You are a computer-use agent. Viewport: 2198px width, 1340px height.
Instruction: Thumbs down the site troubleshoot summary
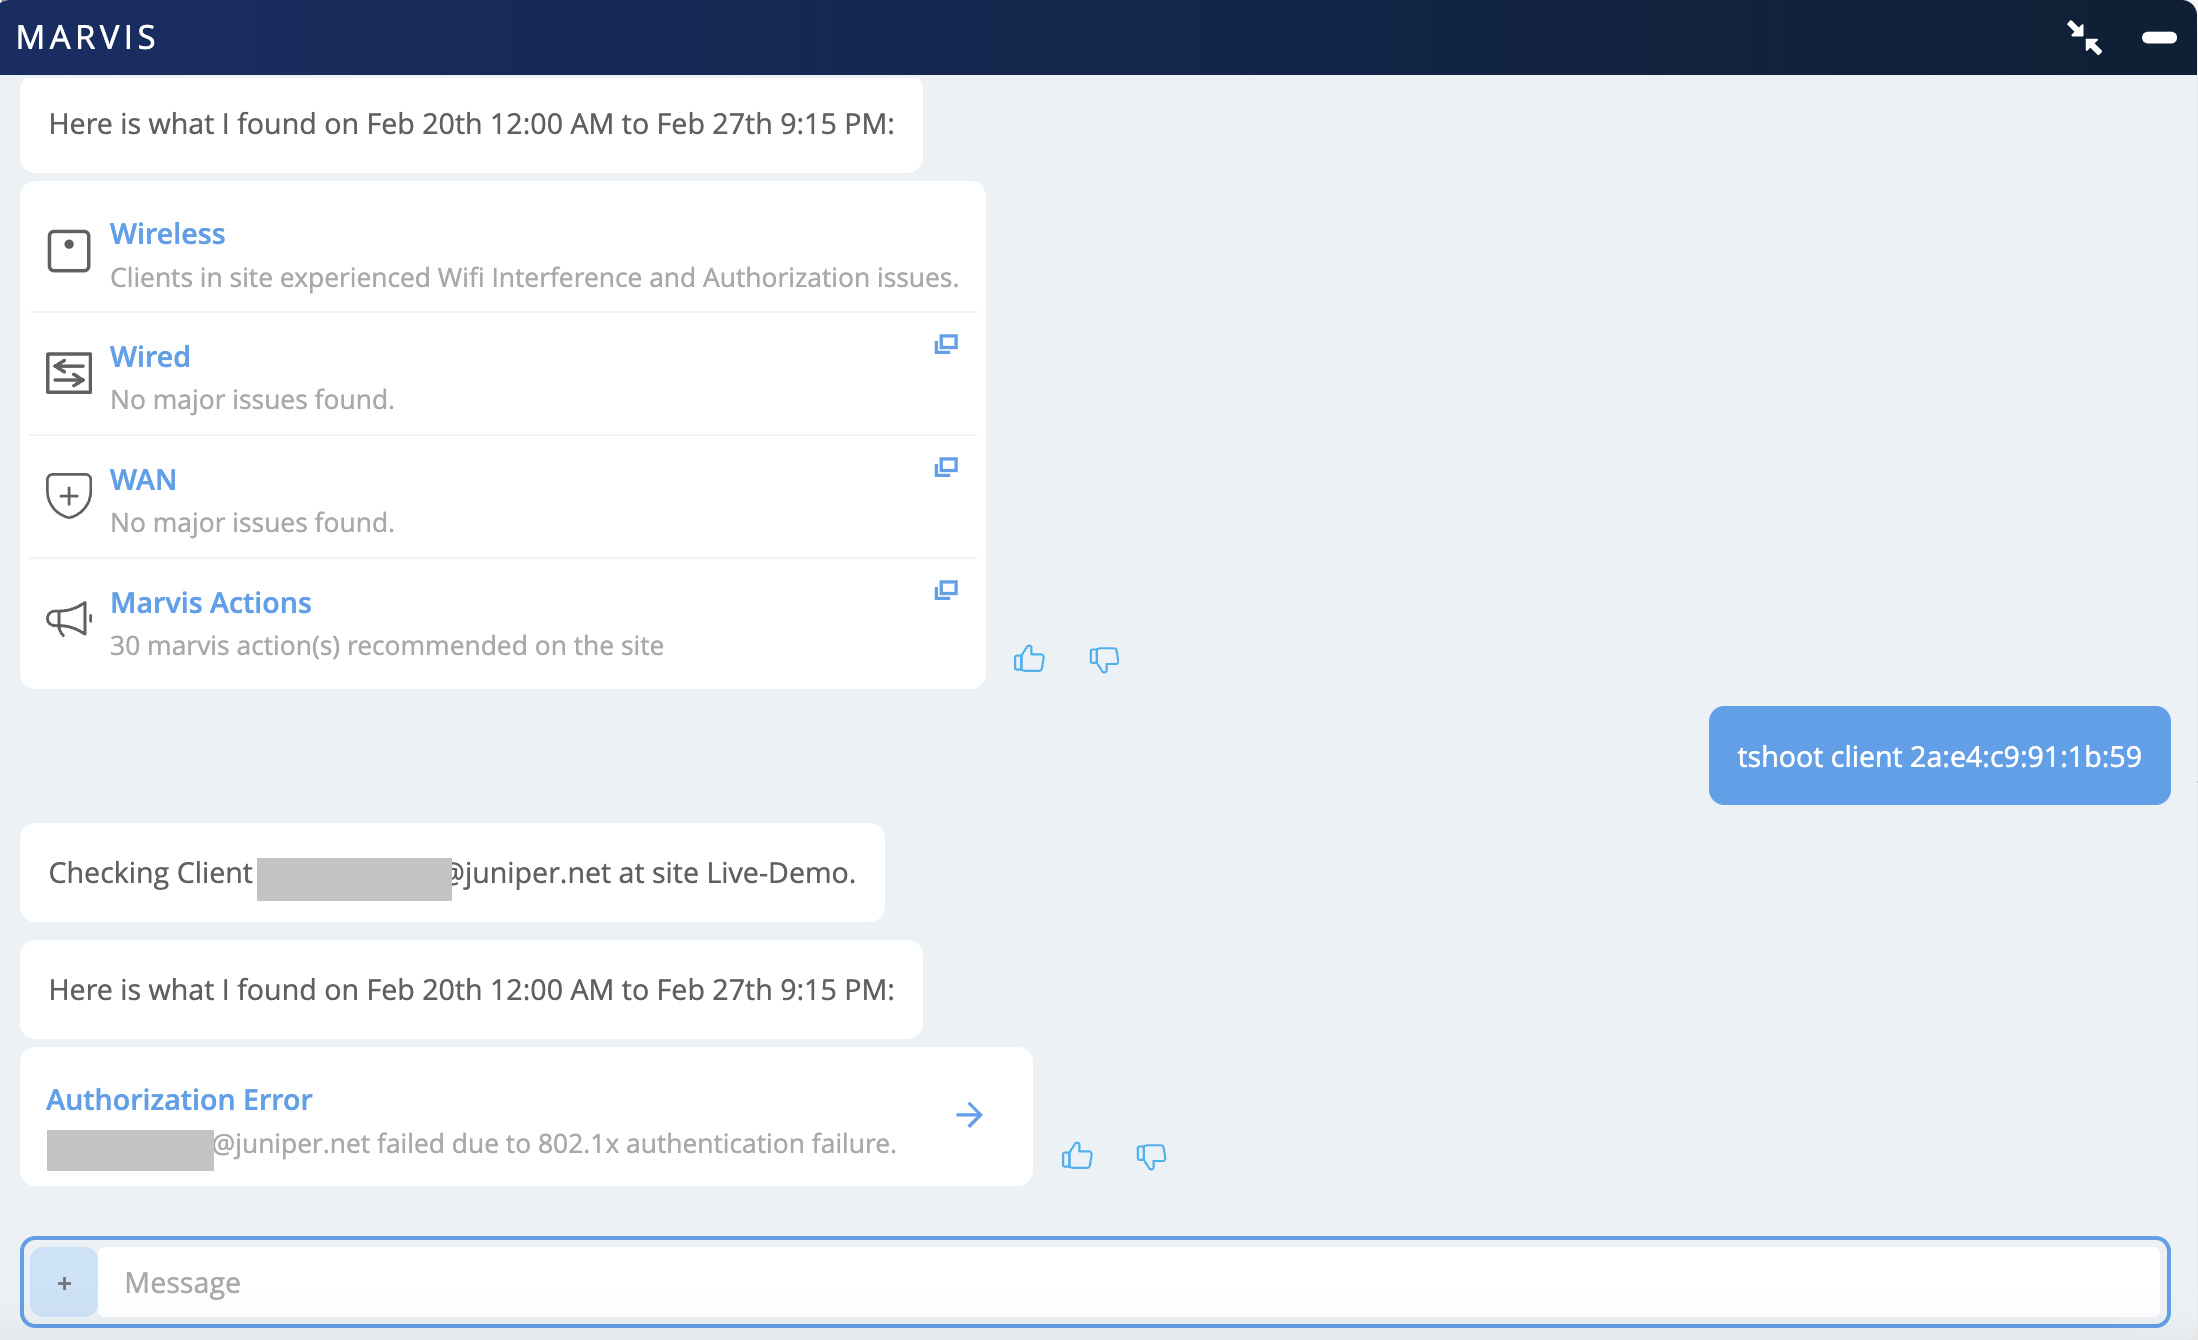pos(1104,659)
